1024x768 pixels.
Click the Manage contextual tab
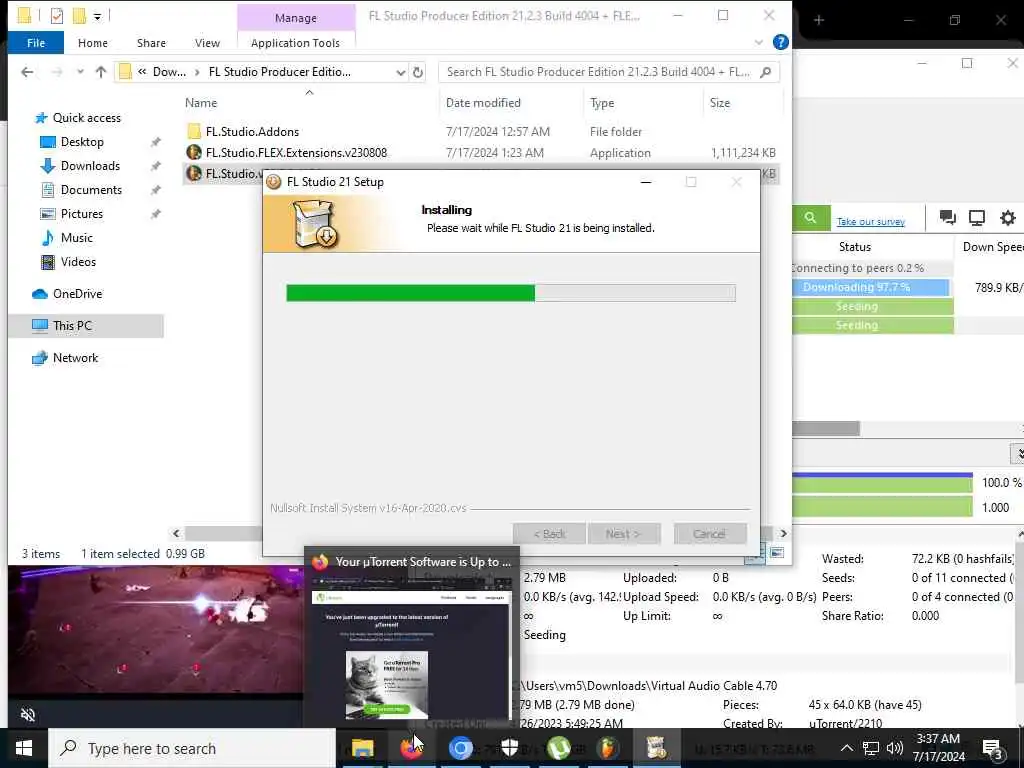(x=296, y=18)
